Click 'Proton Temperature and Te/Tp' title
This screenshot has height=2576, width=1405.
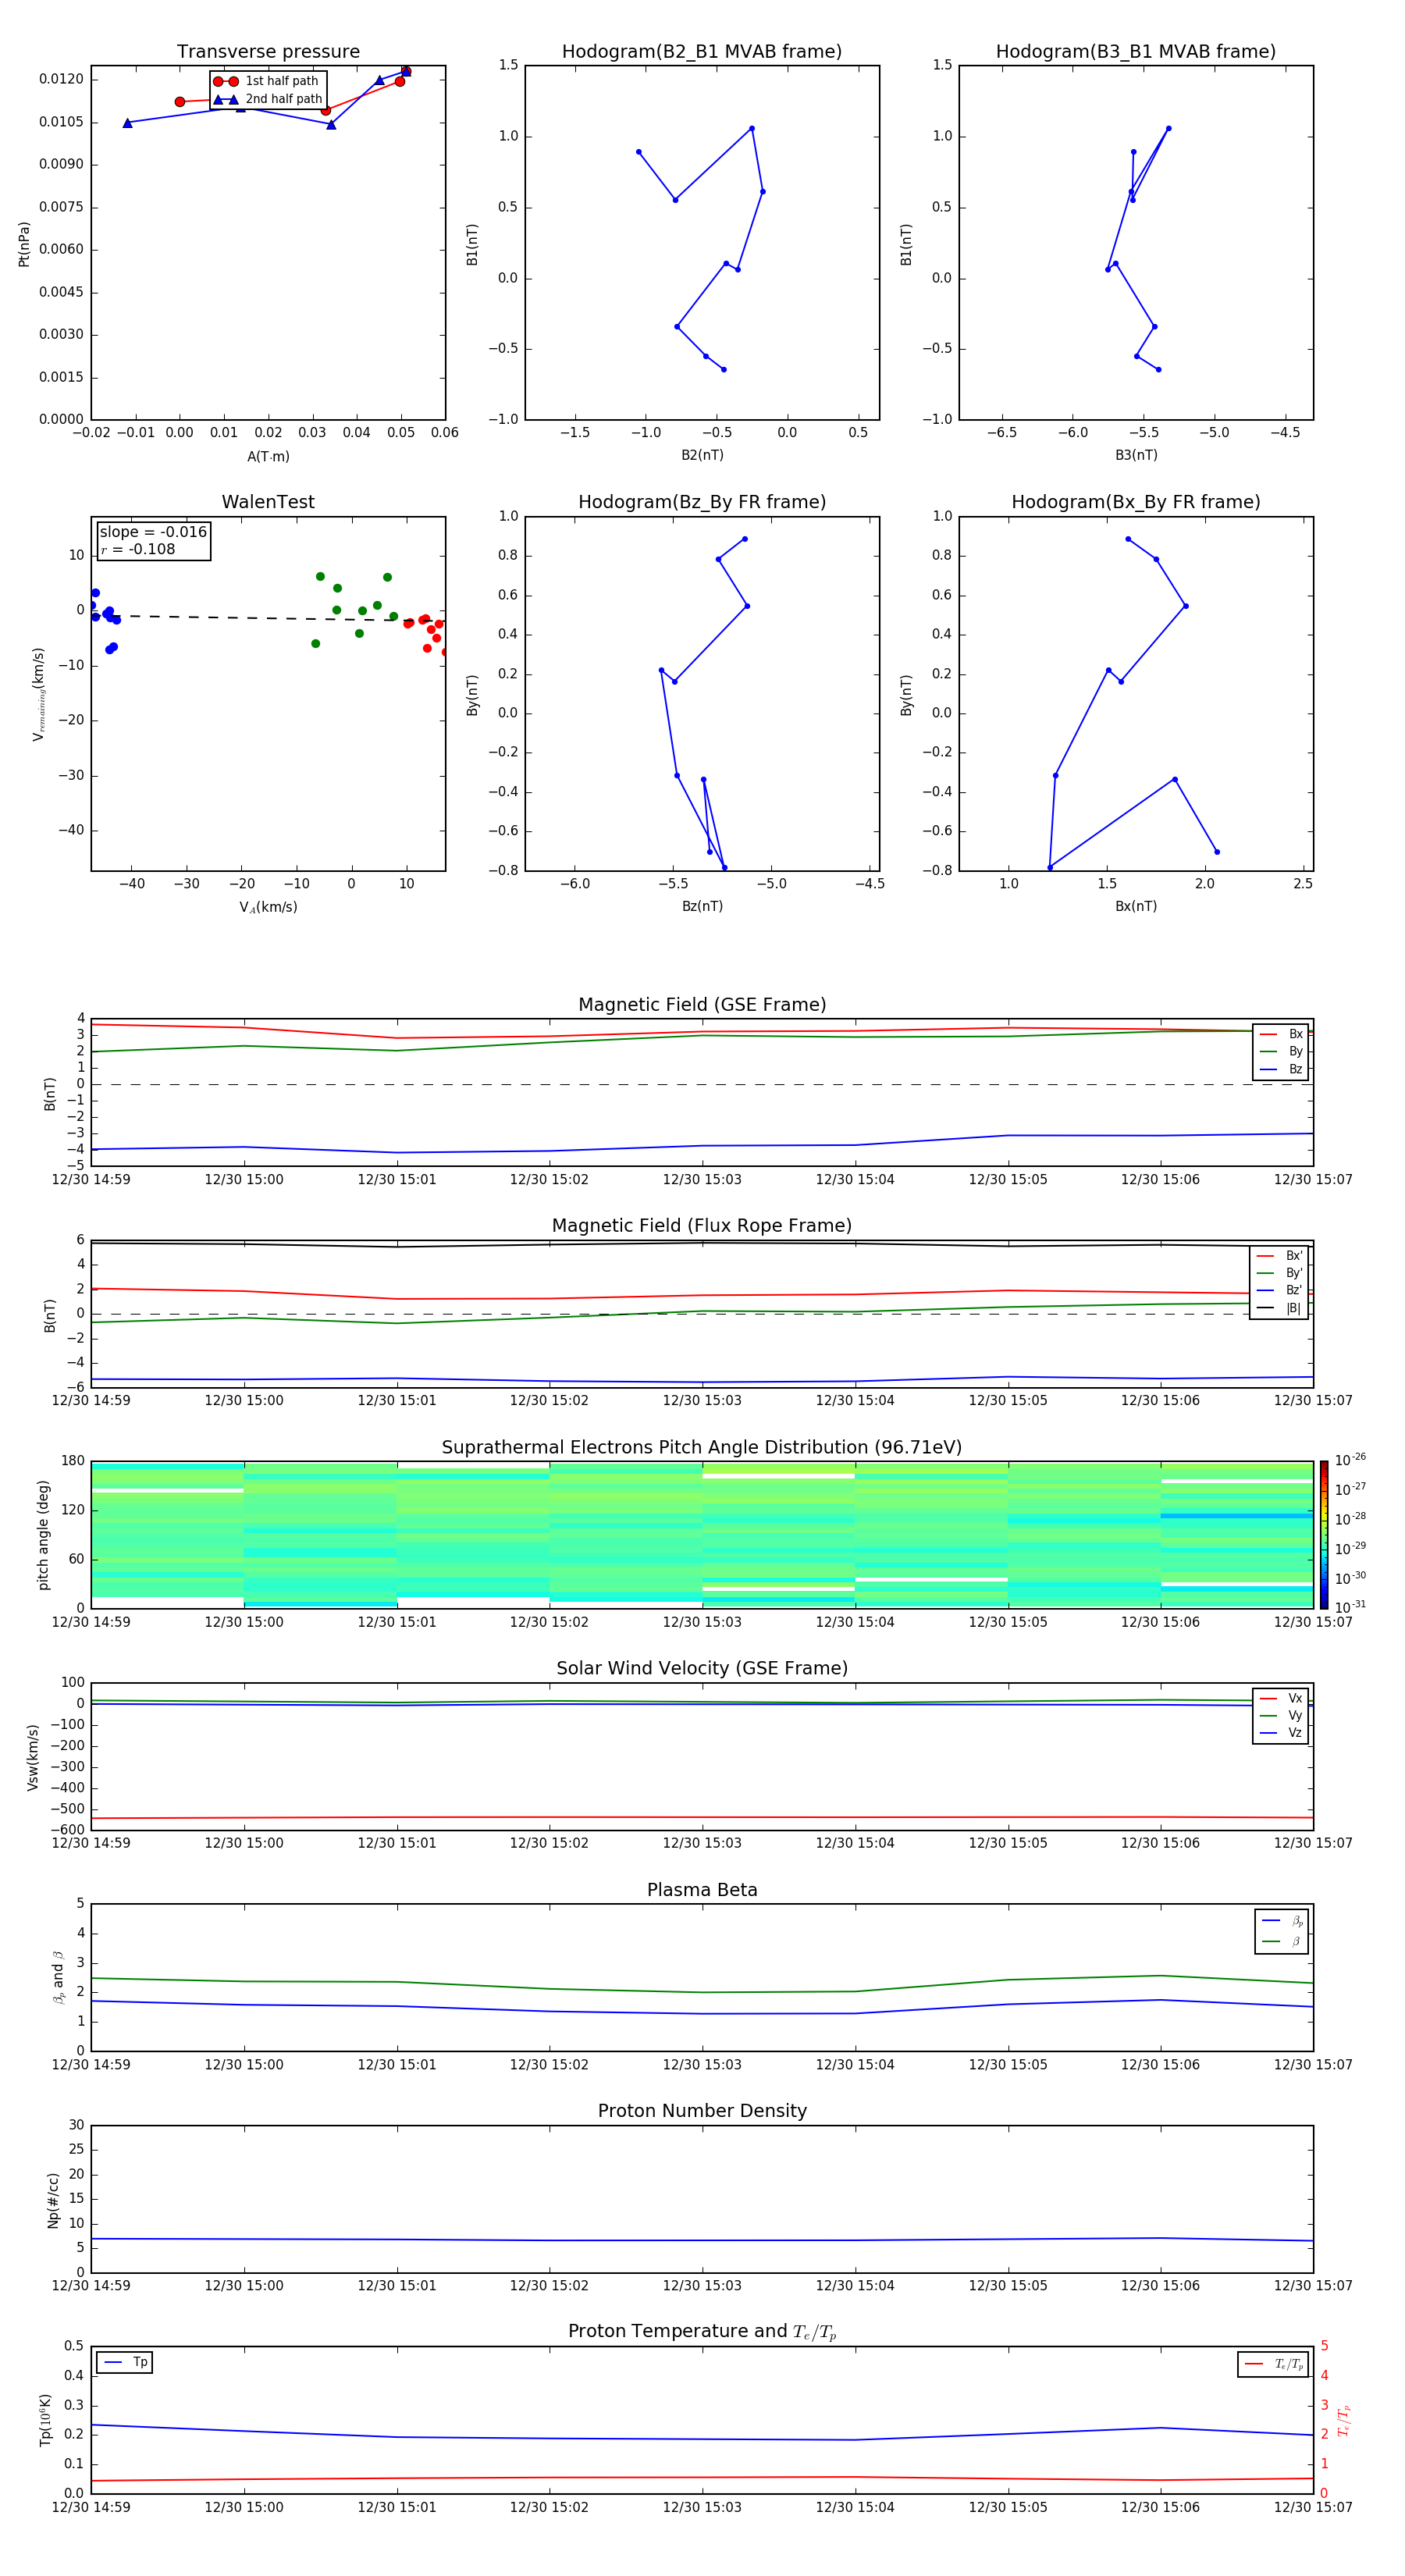[x=702, y=2332]
